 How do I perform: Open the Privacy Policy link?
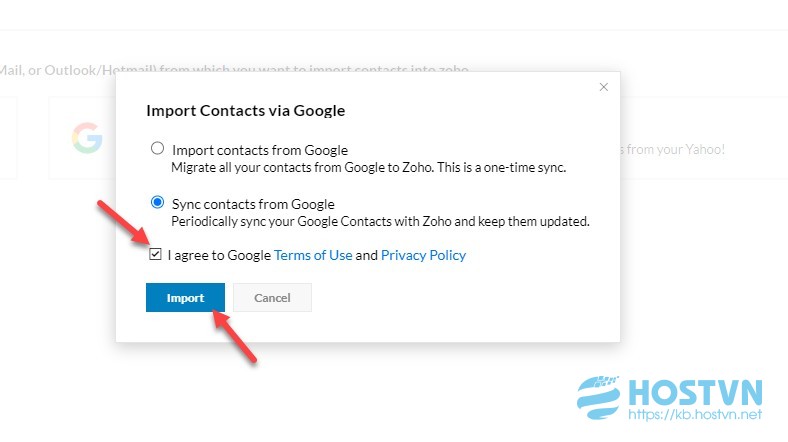pyautogui.click(x=423, y=255)
